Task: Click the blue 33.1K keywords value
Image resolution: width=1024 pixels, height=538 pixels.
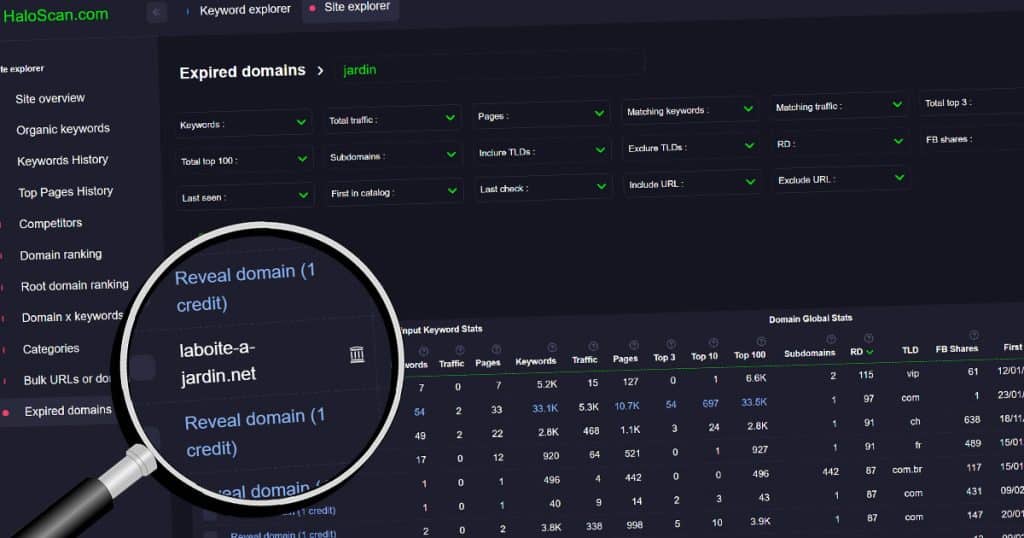Action: tap(545, 408)
